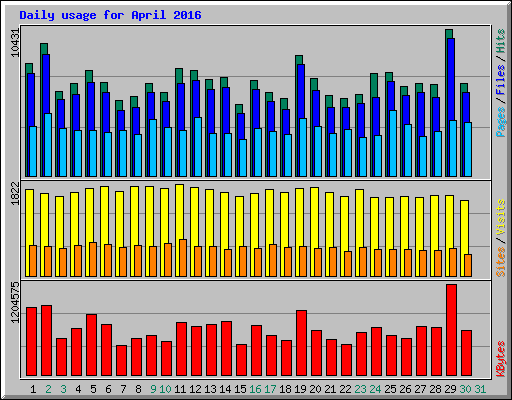The width and height of the screenshot is (512, 400).
Task: Click day 19 on the x-axis
Action: tap(300, 389)
